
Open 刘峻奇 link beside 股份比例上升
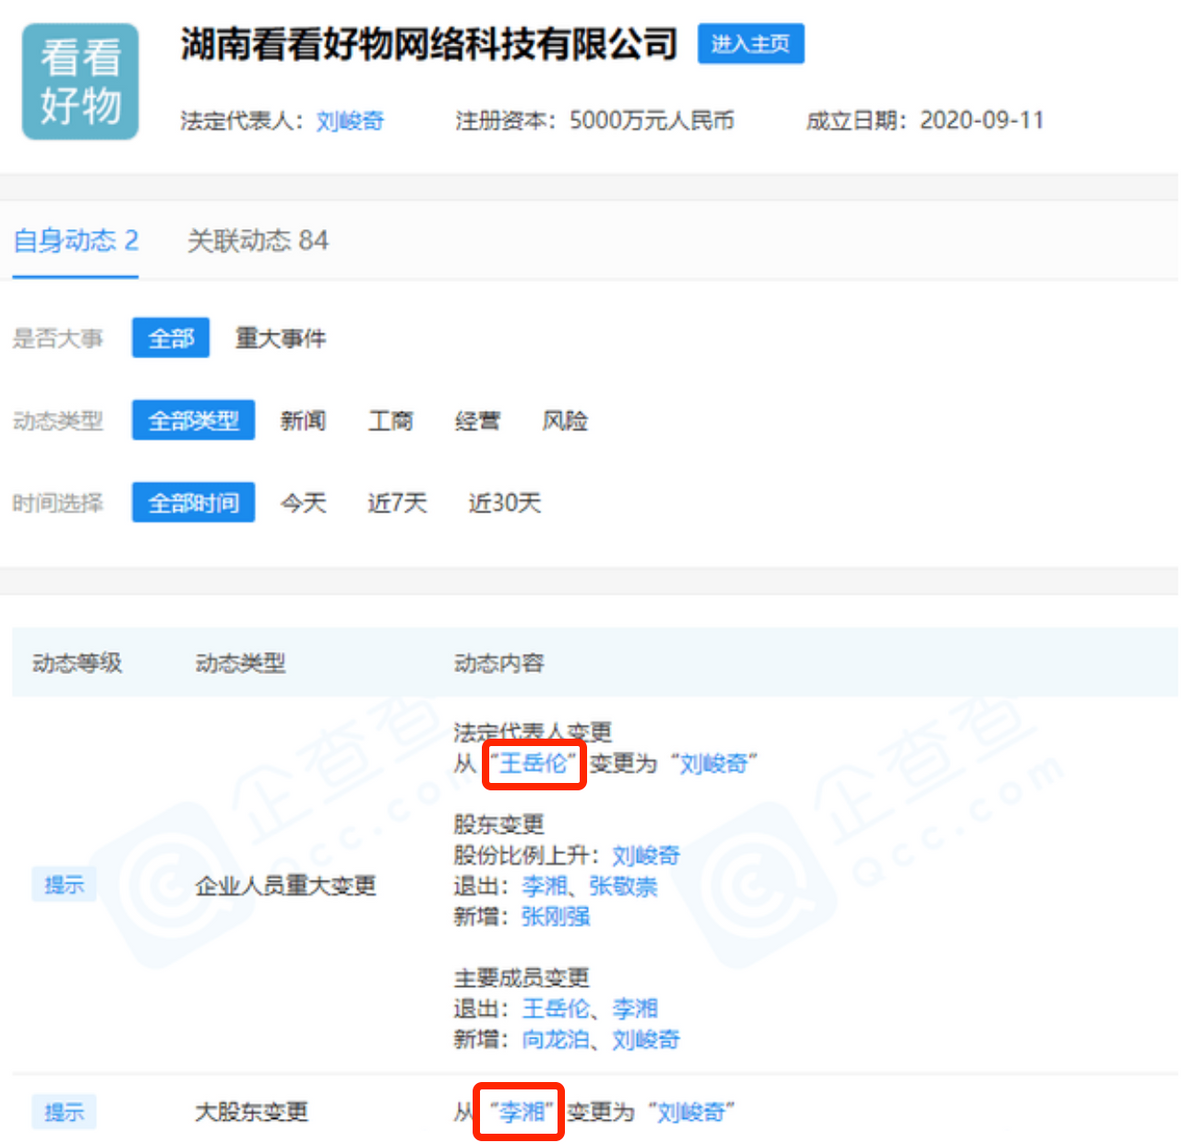646,856
